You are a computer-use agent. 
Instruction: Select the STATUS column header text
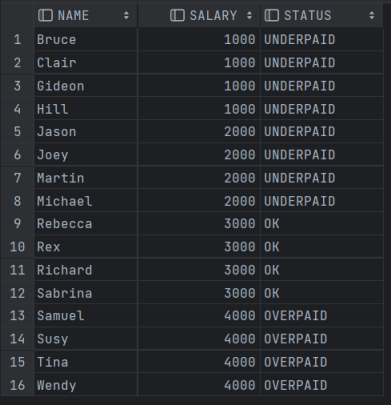308,15
